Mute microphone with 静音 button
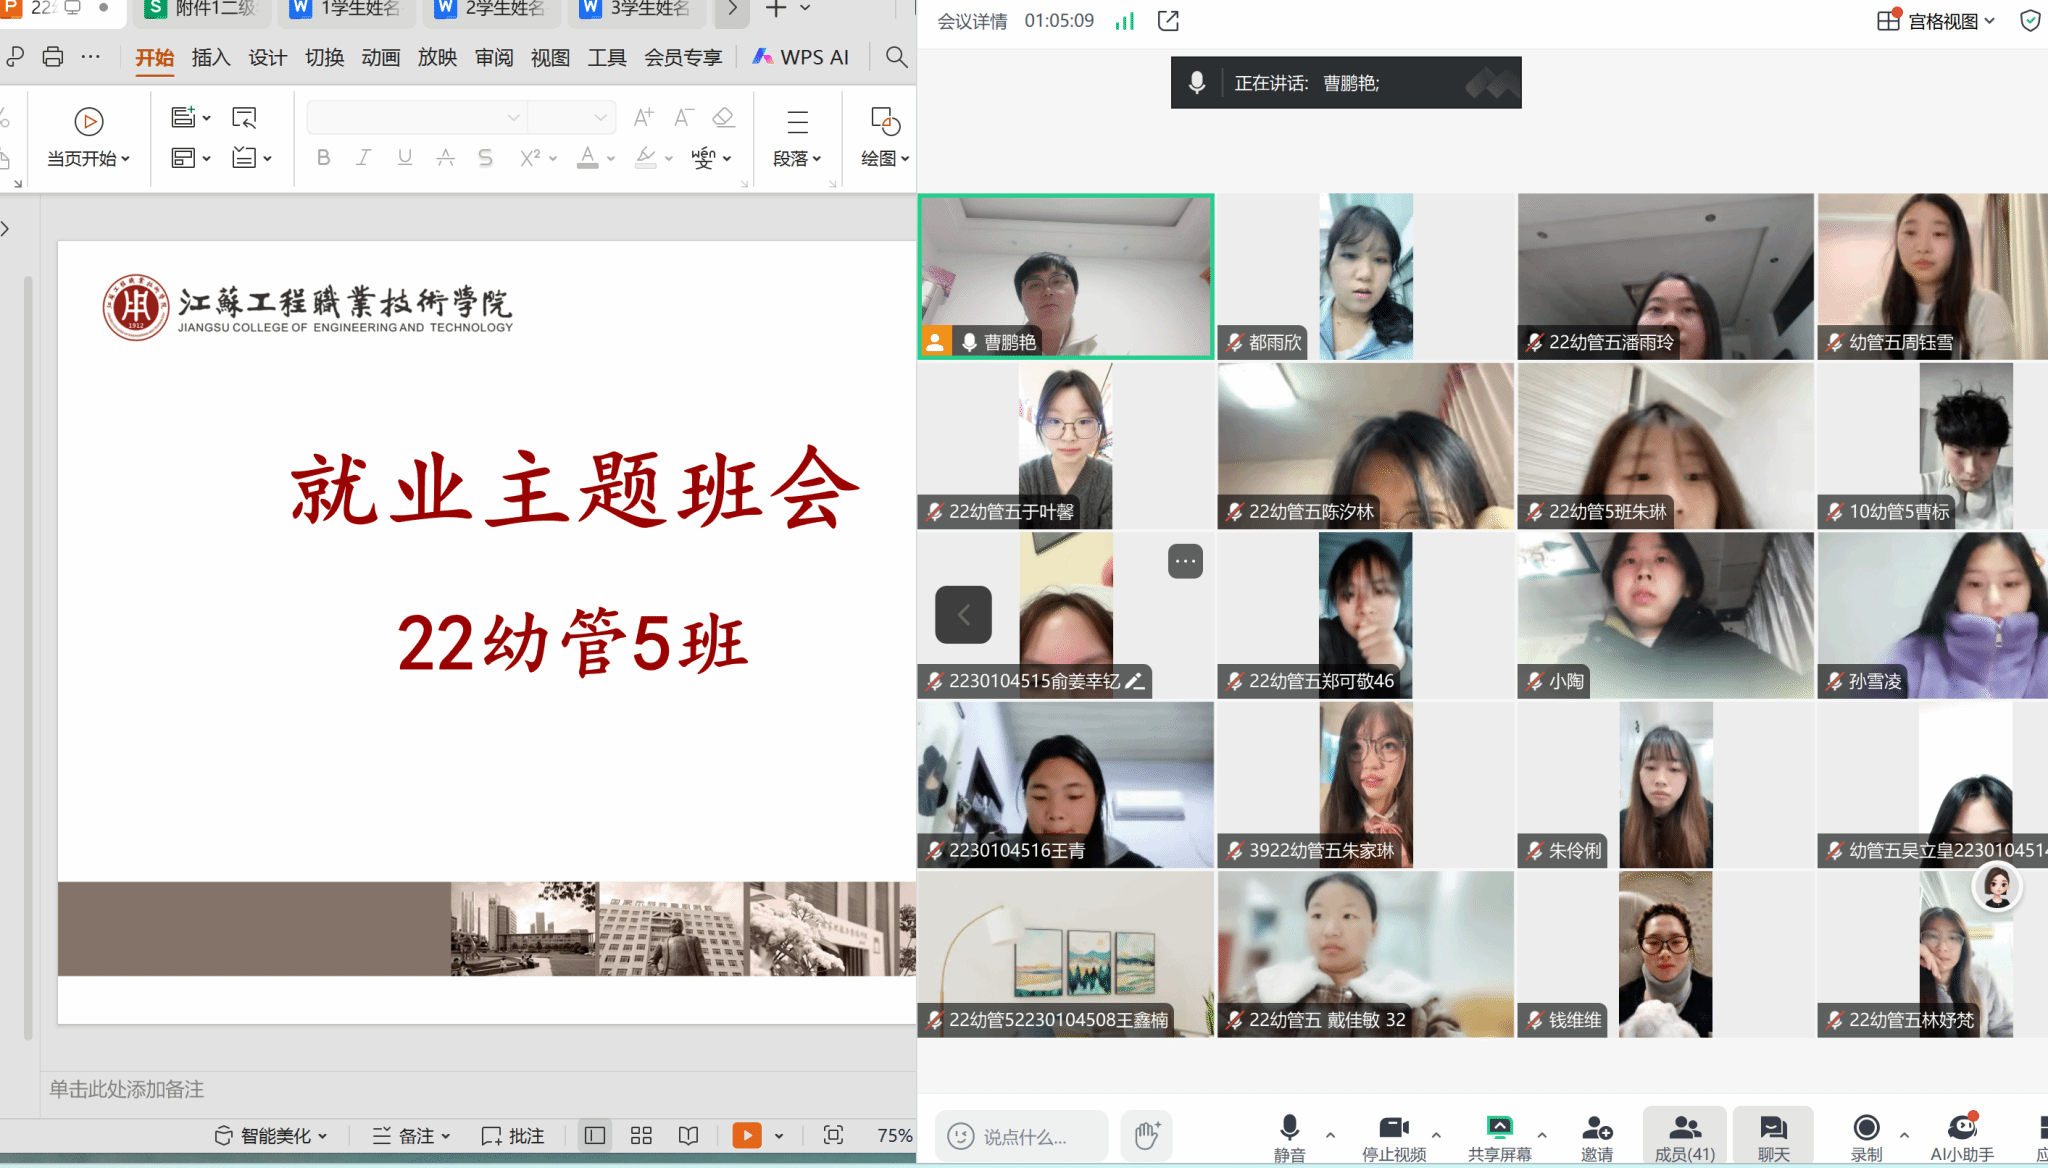The height and width of the screenshot is (1168, 2048). click(1289, 1136)
